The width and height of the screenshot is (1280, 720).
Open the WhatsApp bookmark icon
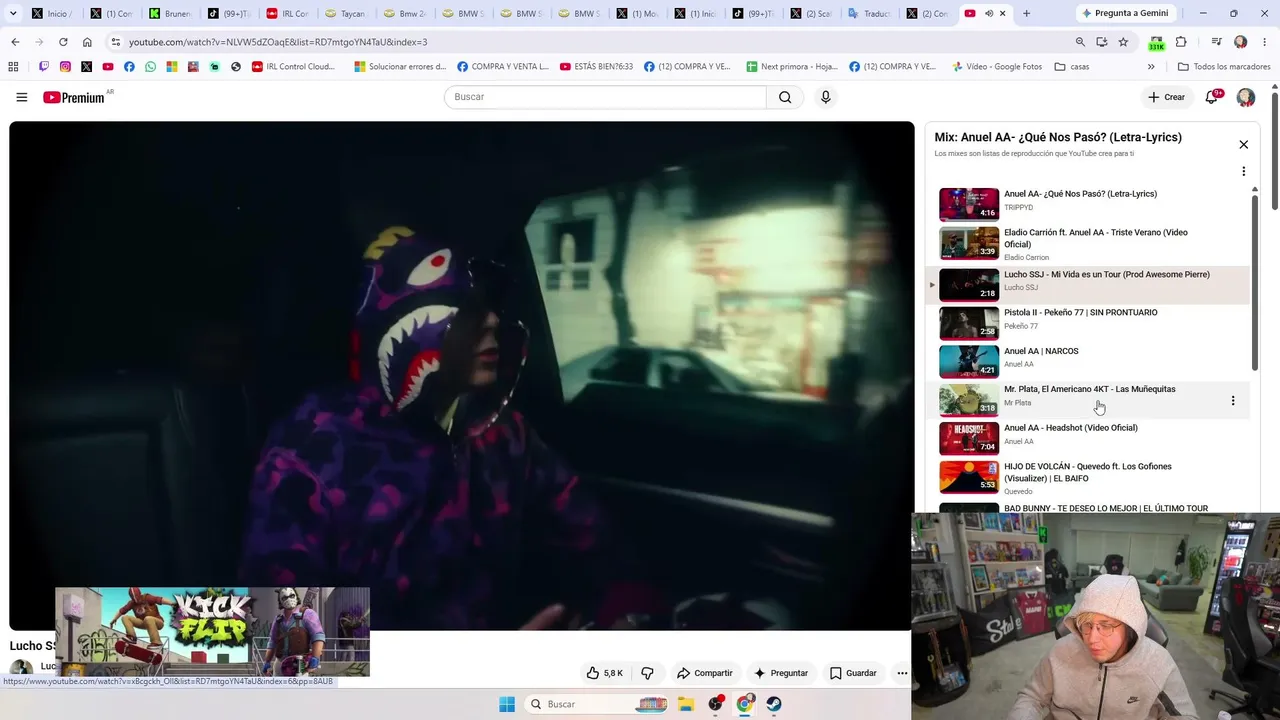coord(150,67)
